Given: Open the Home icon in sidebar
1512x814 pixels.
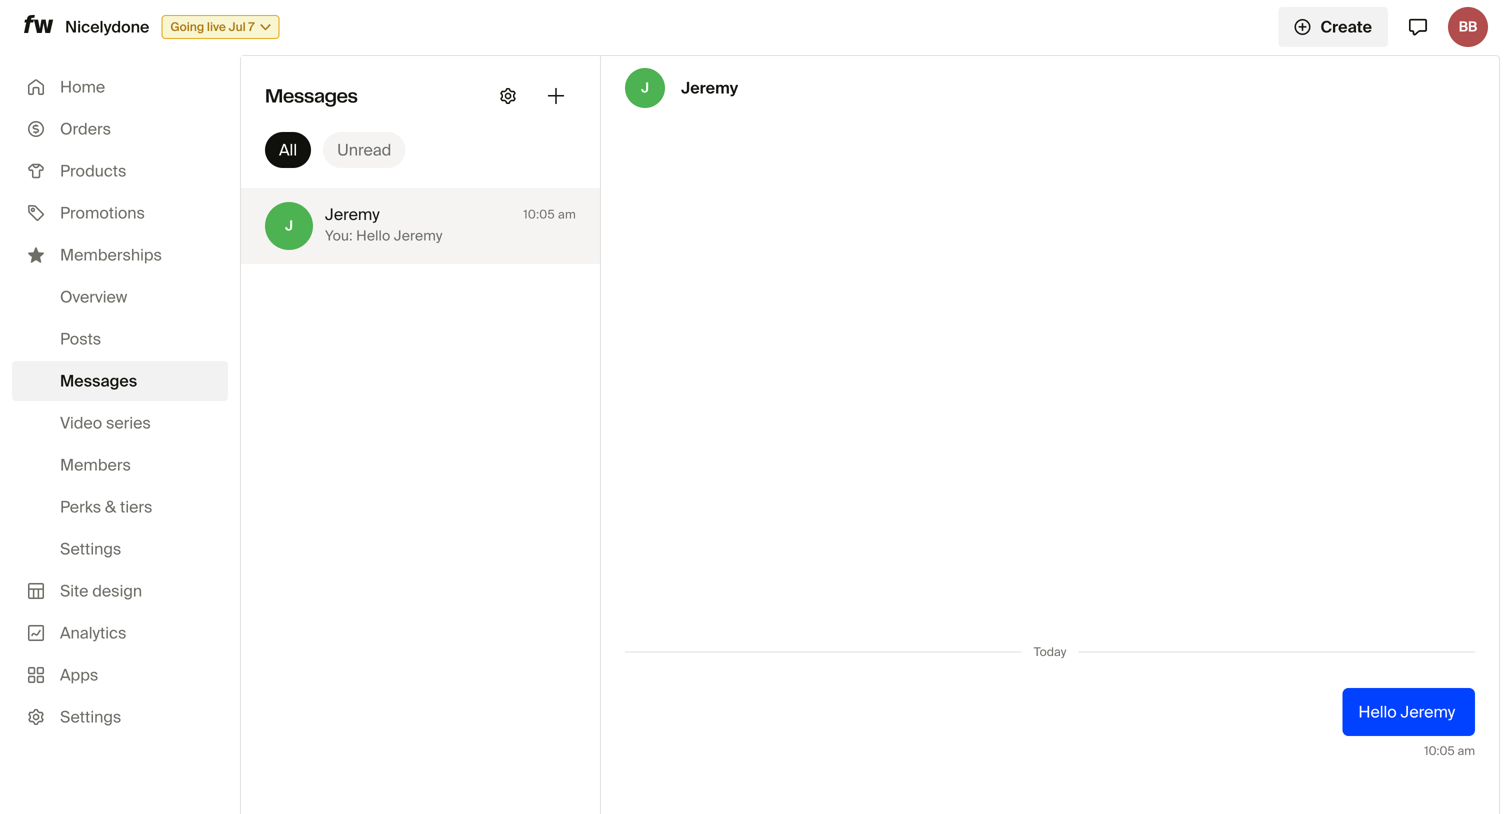Looking at the screenshot, I should [x=36, y=87].
